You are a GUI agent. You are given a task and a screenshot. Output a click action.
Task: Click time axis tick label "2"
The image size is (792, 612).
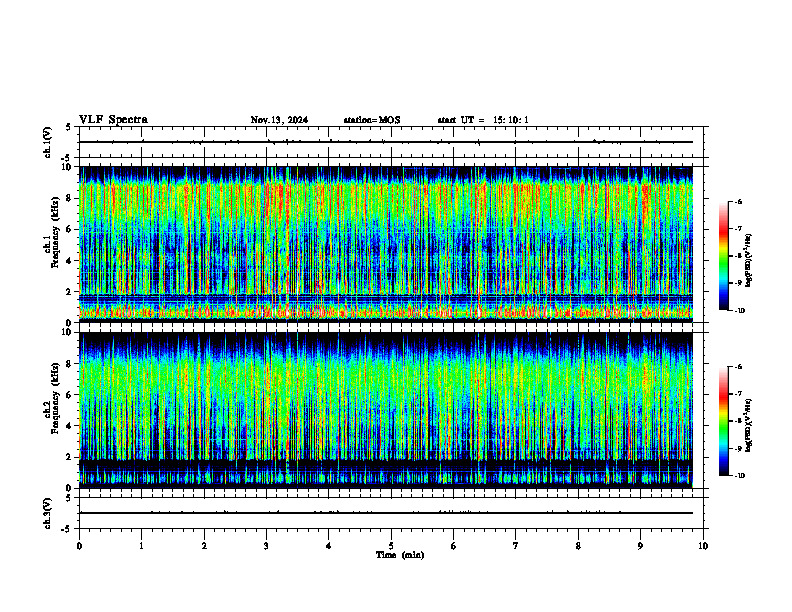[x=204, y=546]
